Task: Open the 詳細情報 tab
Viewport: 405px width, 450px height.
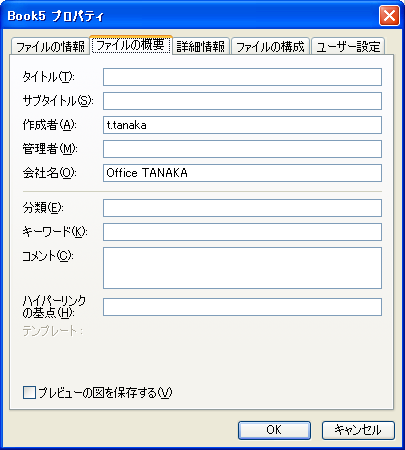Action: (x=201, y=46)
